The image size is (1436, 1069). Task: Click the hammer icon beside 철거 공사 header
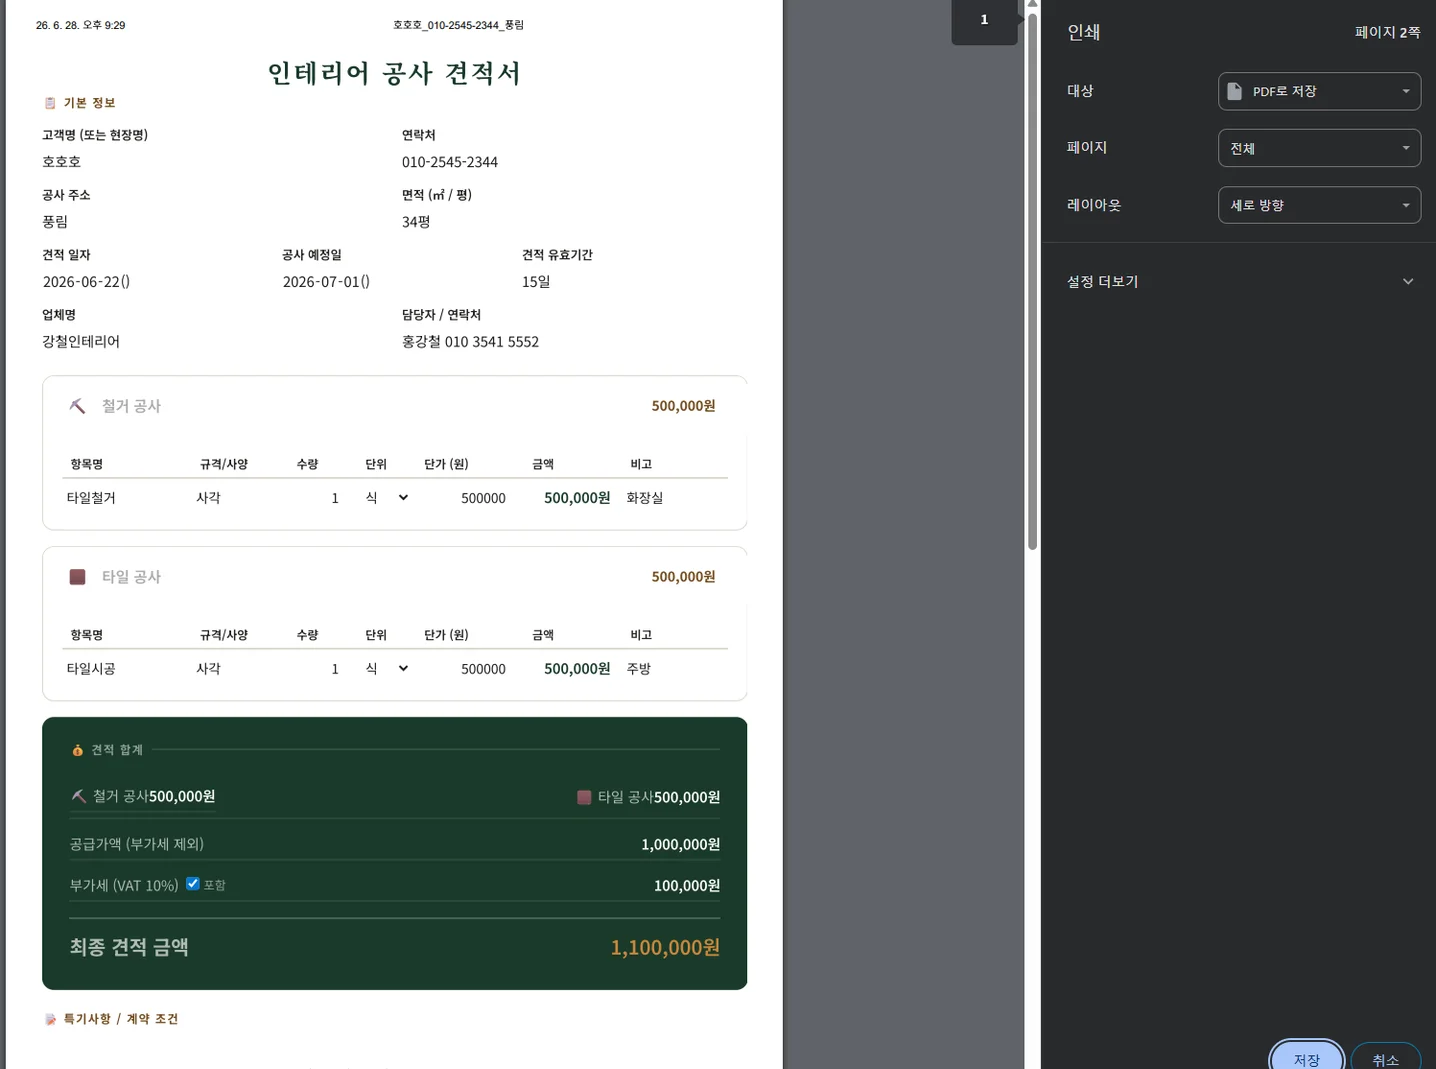click(77, 406)
